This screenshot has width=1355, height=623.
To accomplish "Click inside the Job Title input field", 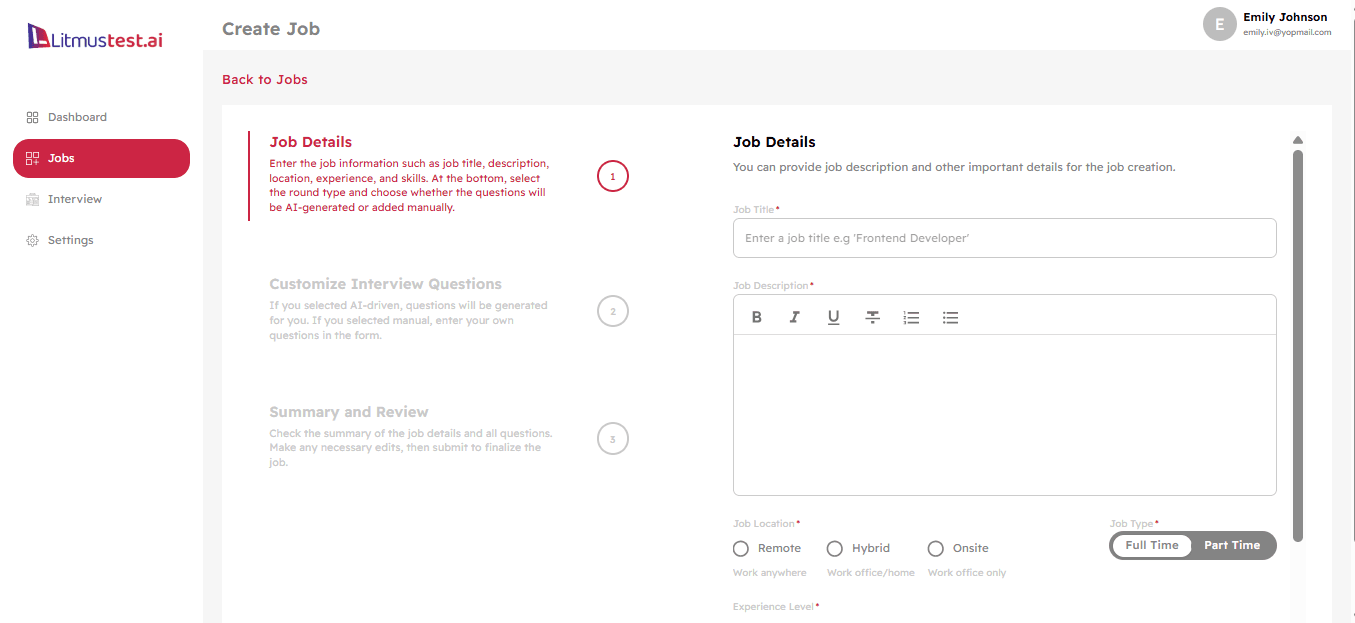I will [1004, 238].
